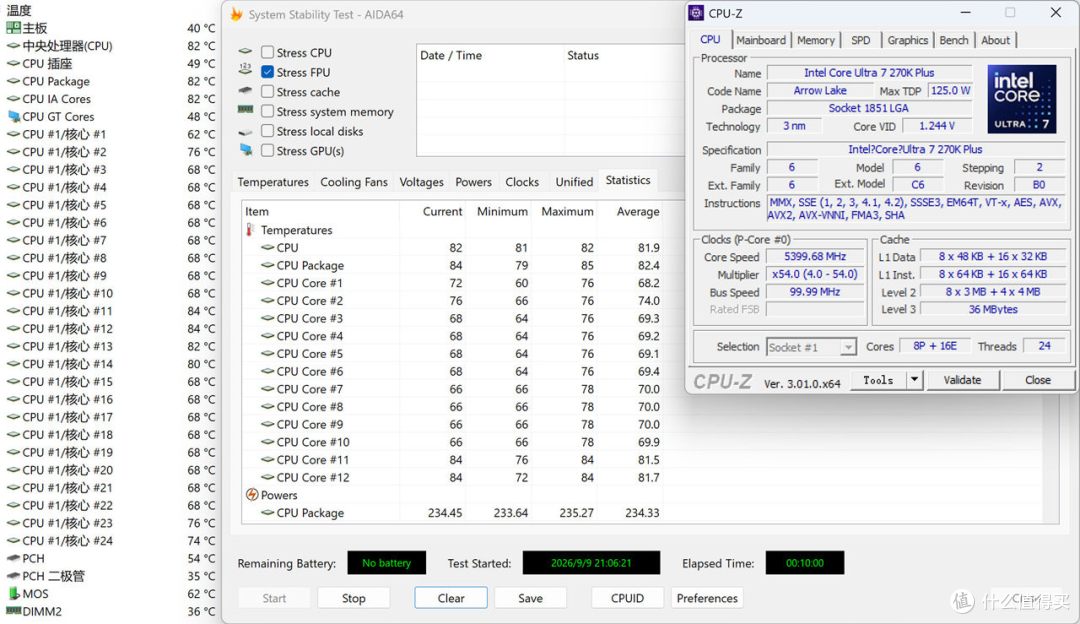The width and height of the screenshot is (1080, 624).
Task: Switch to the Cooling Fans tab
Action: (353, 182)
